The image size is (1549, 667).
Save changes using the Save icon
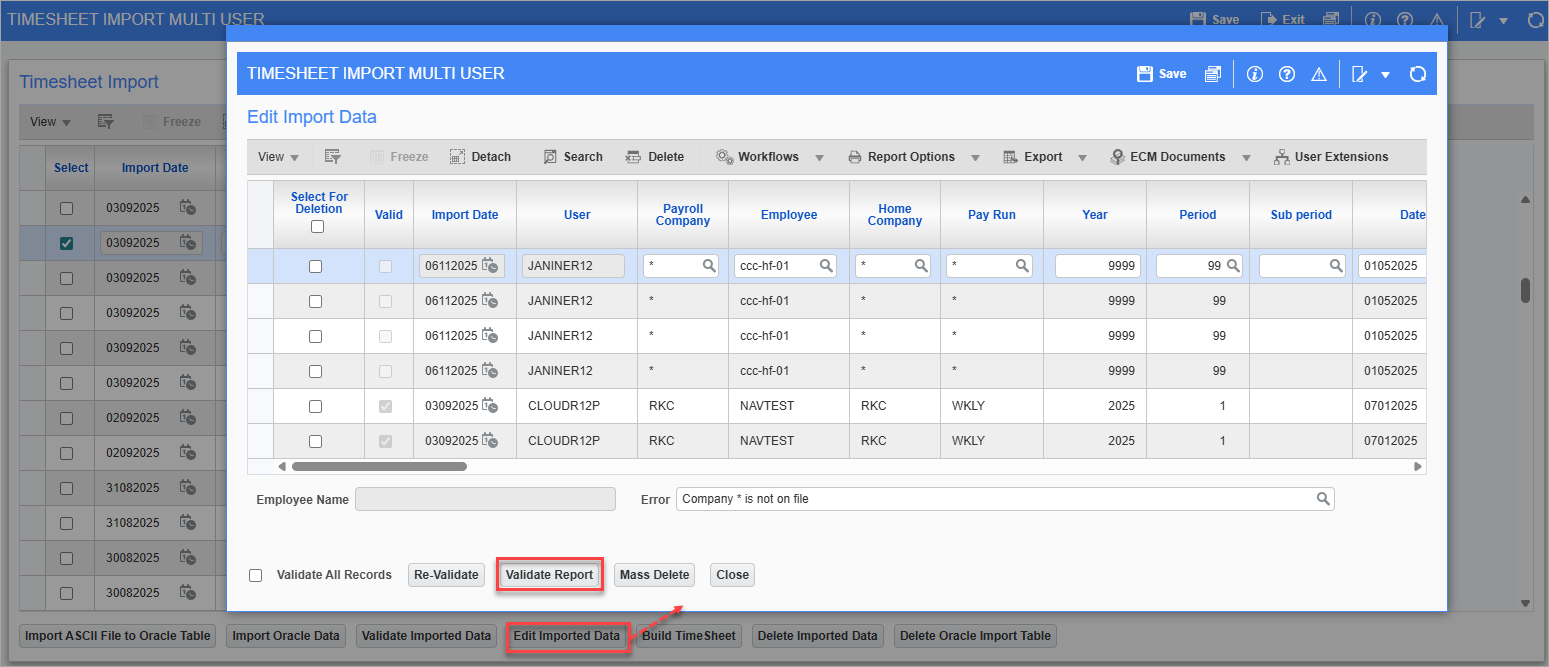(1159, 72)
